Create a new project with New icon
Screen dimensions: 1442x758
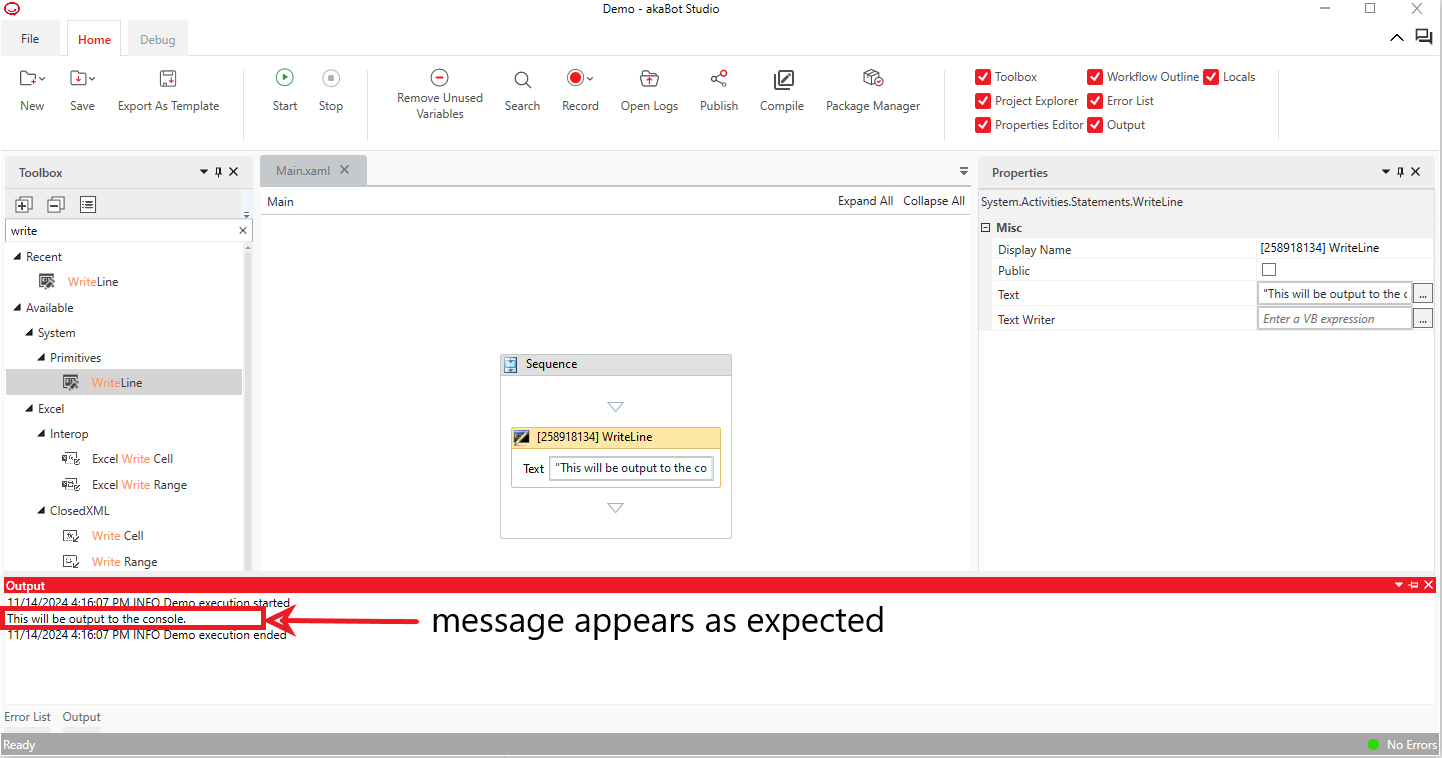click(28, 78)
